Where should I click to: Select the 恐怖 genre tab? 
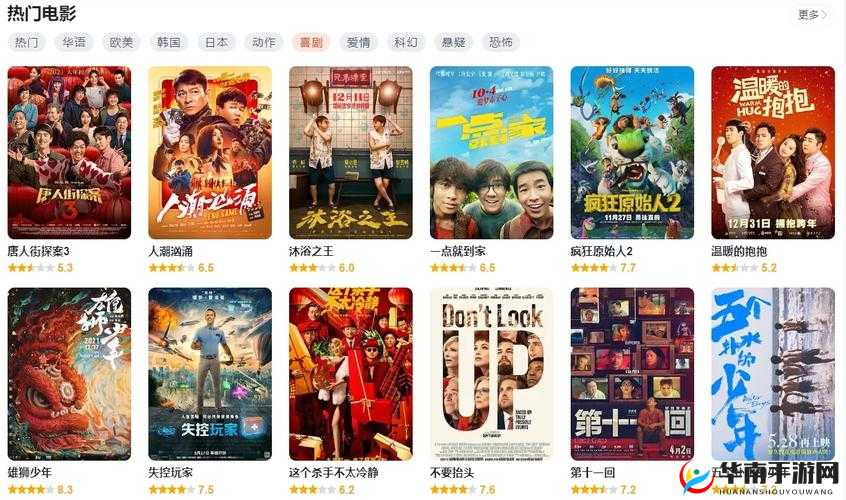pyautogui.click(x=500, y=42)
